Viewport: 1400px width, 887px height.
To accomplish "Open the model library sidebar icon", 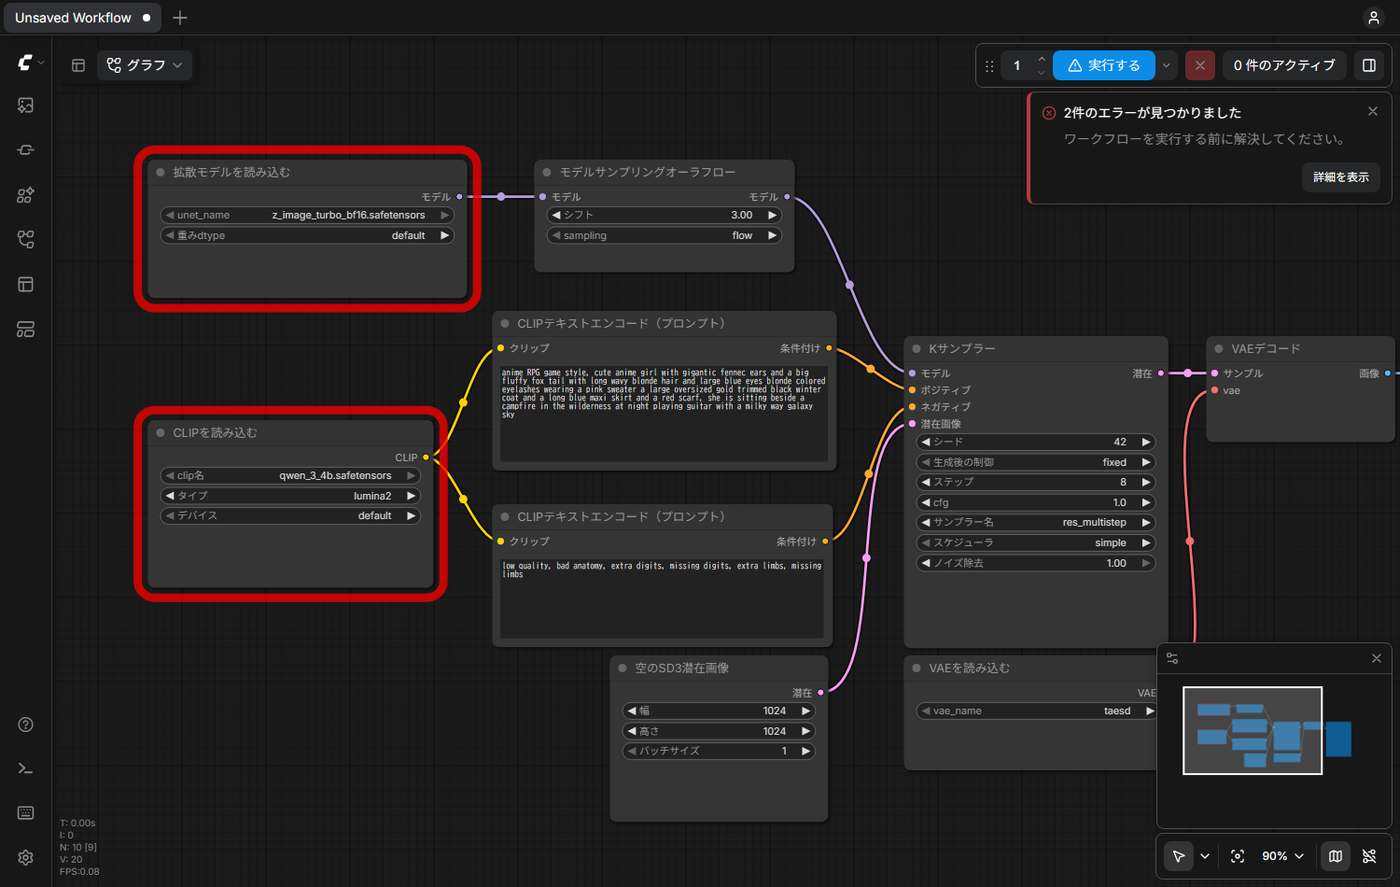I will 26,195.
